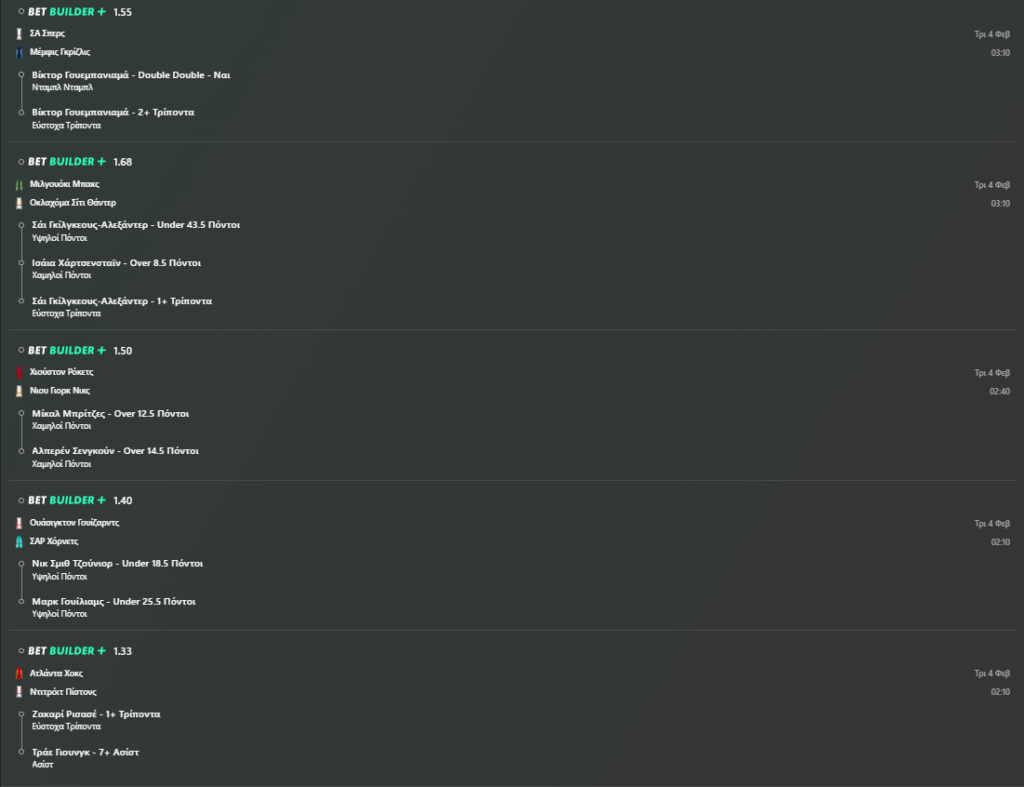Select the Ισάια Χάρτσενσταϊν Over 8.5 Πόντοι leg
Screen dimensions: 1024x787
point(116,263)
